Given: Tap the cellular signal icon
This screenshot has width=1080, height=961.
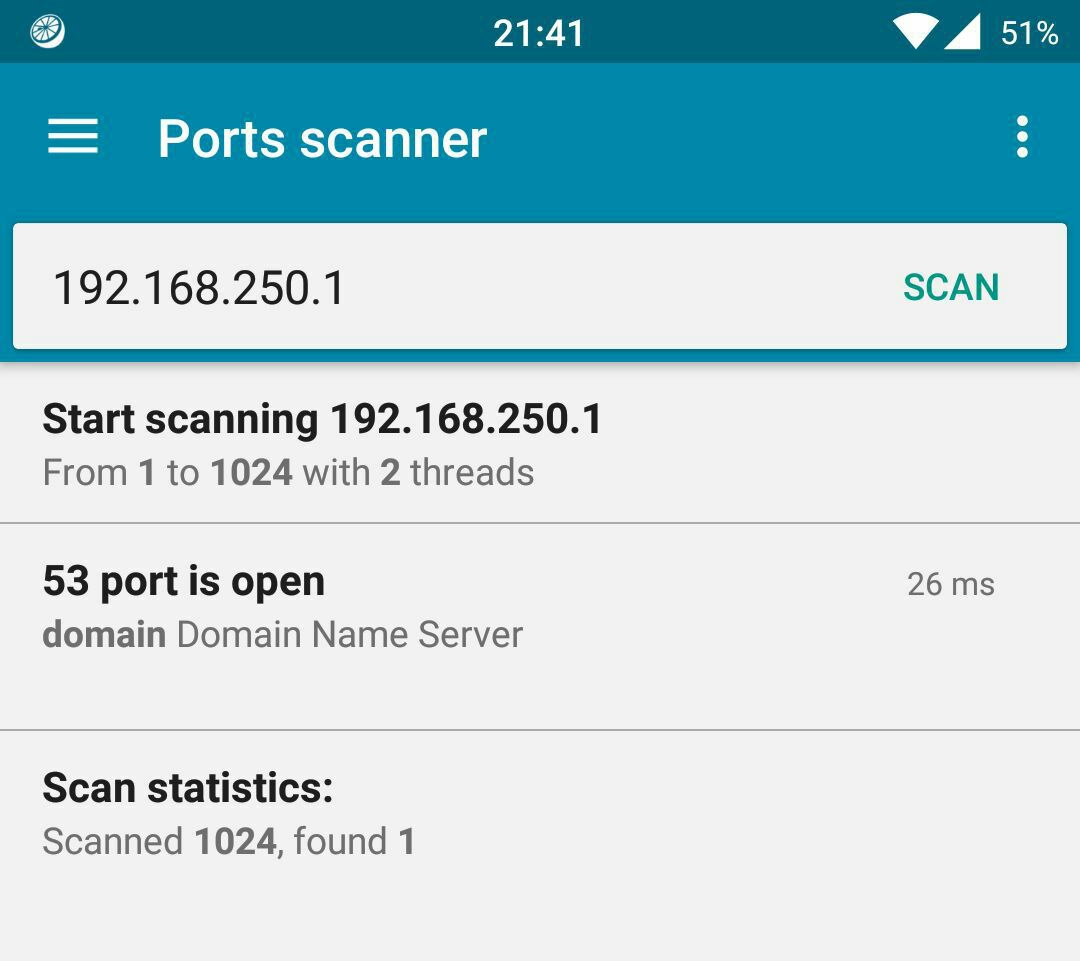Looking at the screenshot, I should pyautogui.click(x=962, y=32).
